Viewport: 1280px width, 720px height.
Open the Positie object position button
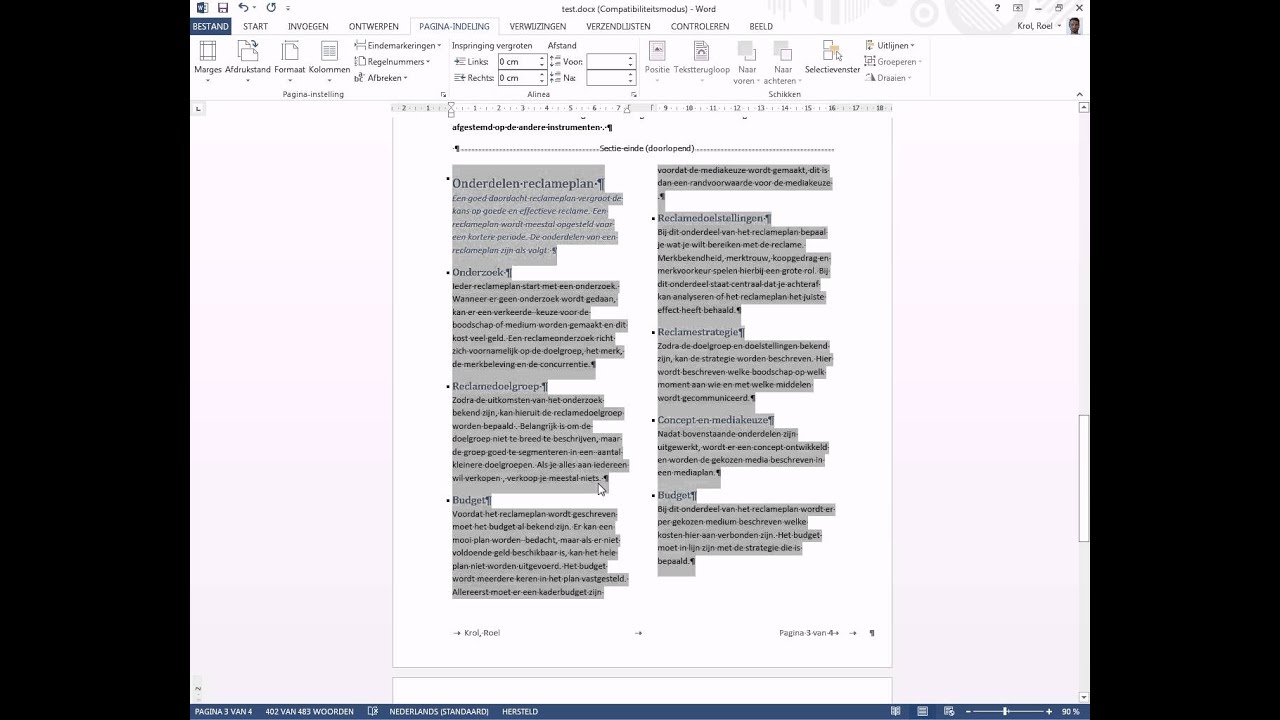657,61
